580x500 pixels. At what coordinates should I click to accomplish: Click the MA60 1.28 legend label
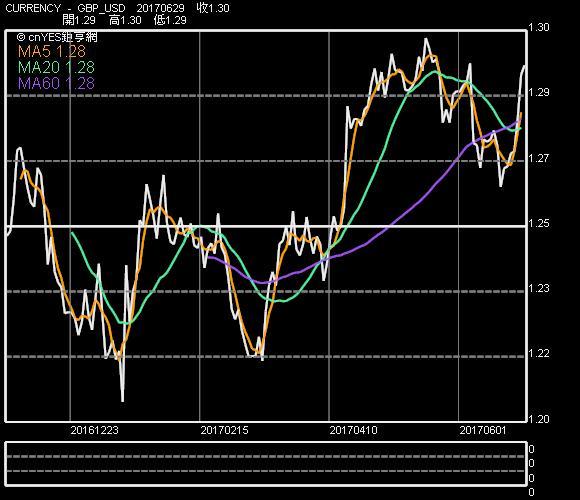coord(56,83)
